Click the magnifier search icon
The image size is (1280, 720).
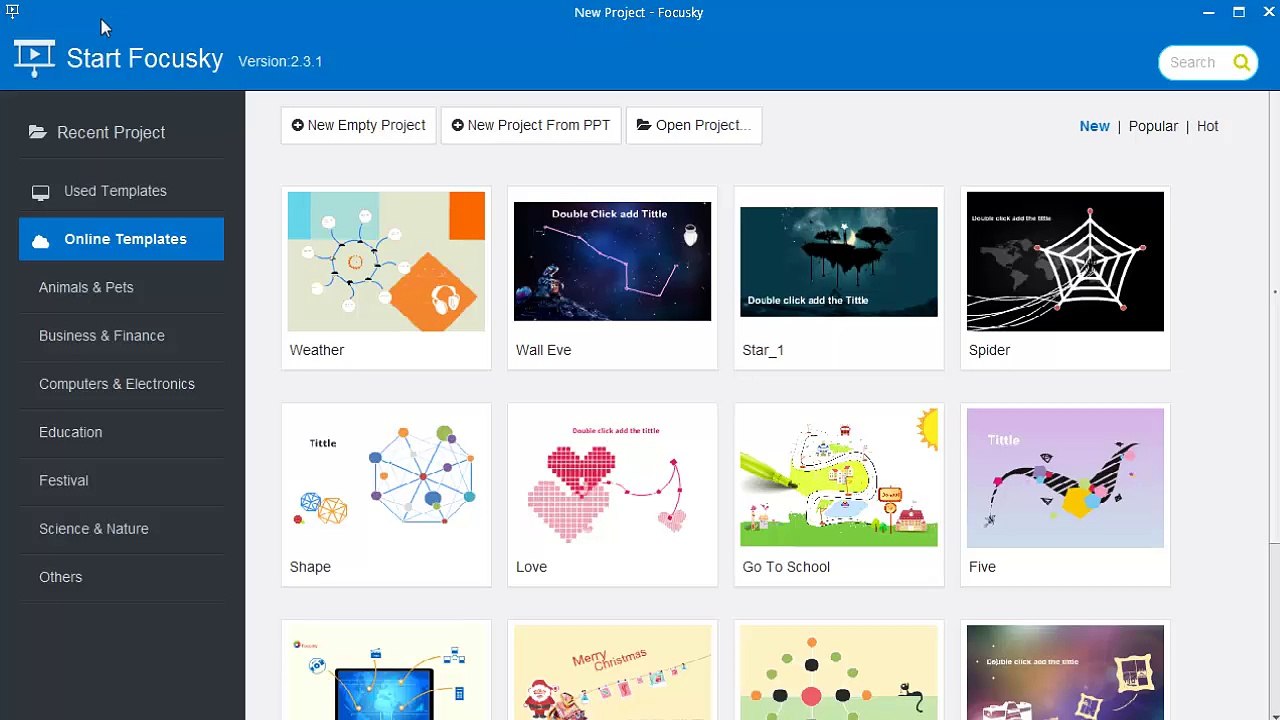tap(1241, 62)
